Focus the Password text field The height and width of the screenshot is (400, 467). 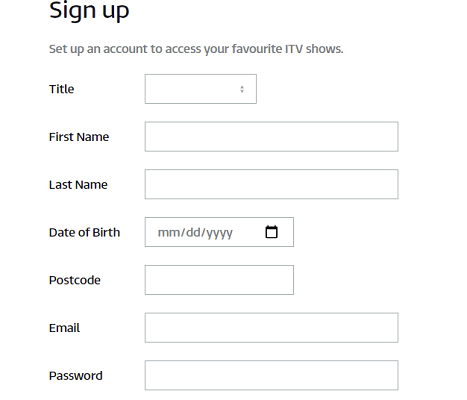271,375
